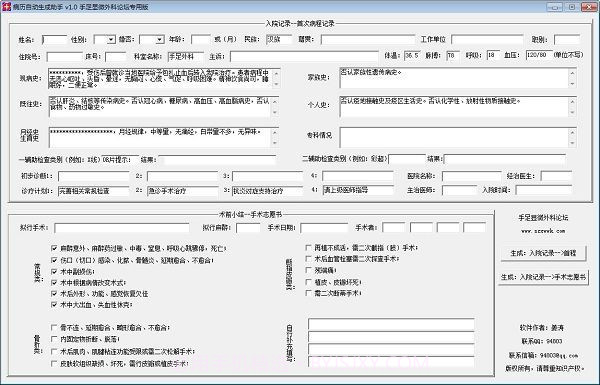Click the first 自行补充填写 input line

point(391,325)
